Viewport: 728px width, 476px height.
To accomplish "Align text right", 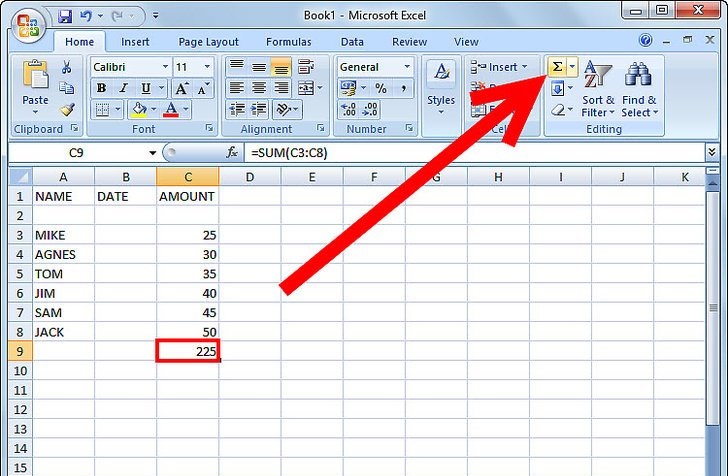I will pos(281,88).
